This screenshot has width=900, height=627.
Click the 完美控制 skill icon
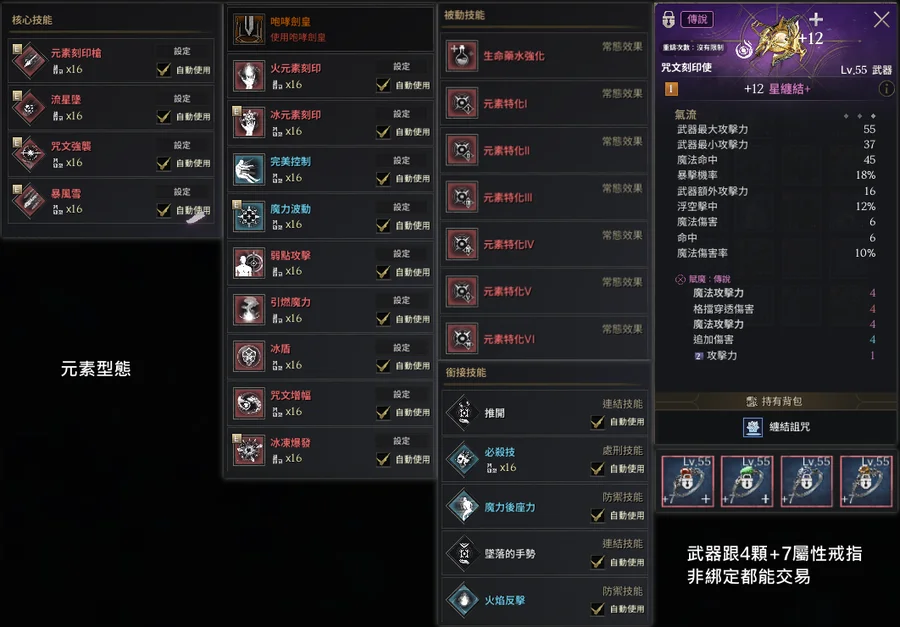coord(249,170)
